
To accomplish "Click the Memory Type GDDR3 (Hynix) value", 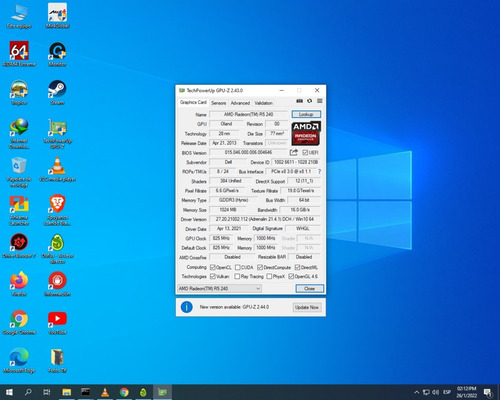I will tap(233, 200).
